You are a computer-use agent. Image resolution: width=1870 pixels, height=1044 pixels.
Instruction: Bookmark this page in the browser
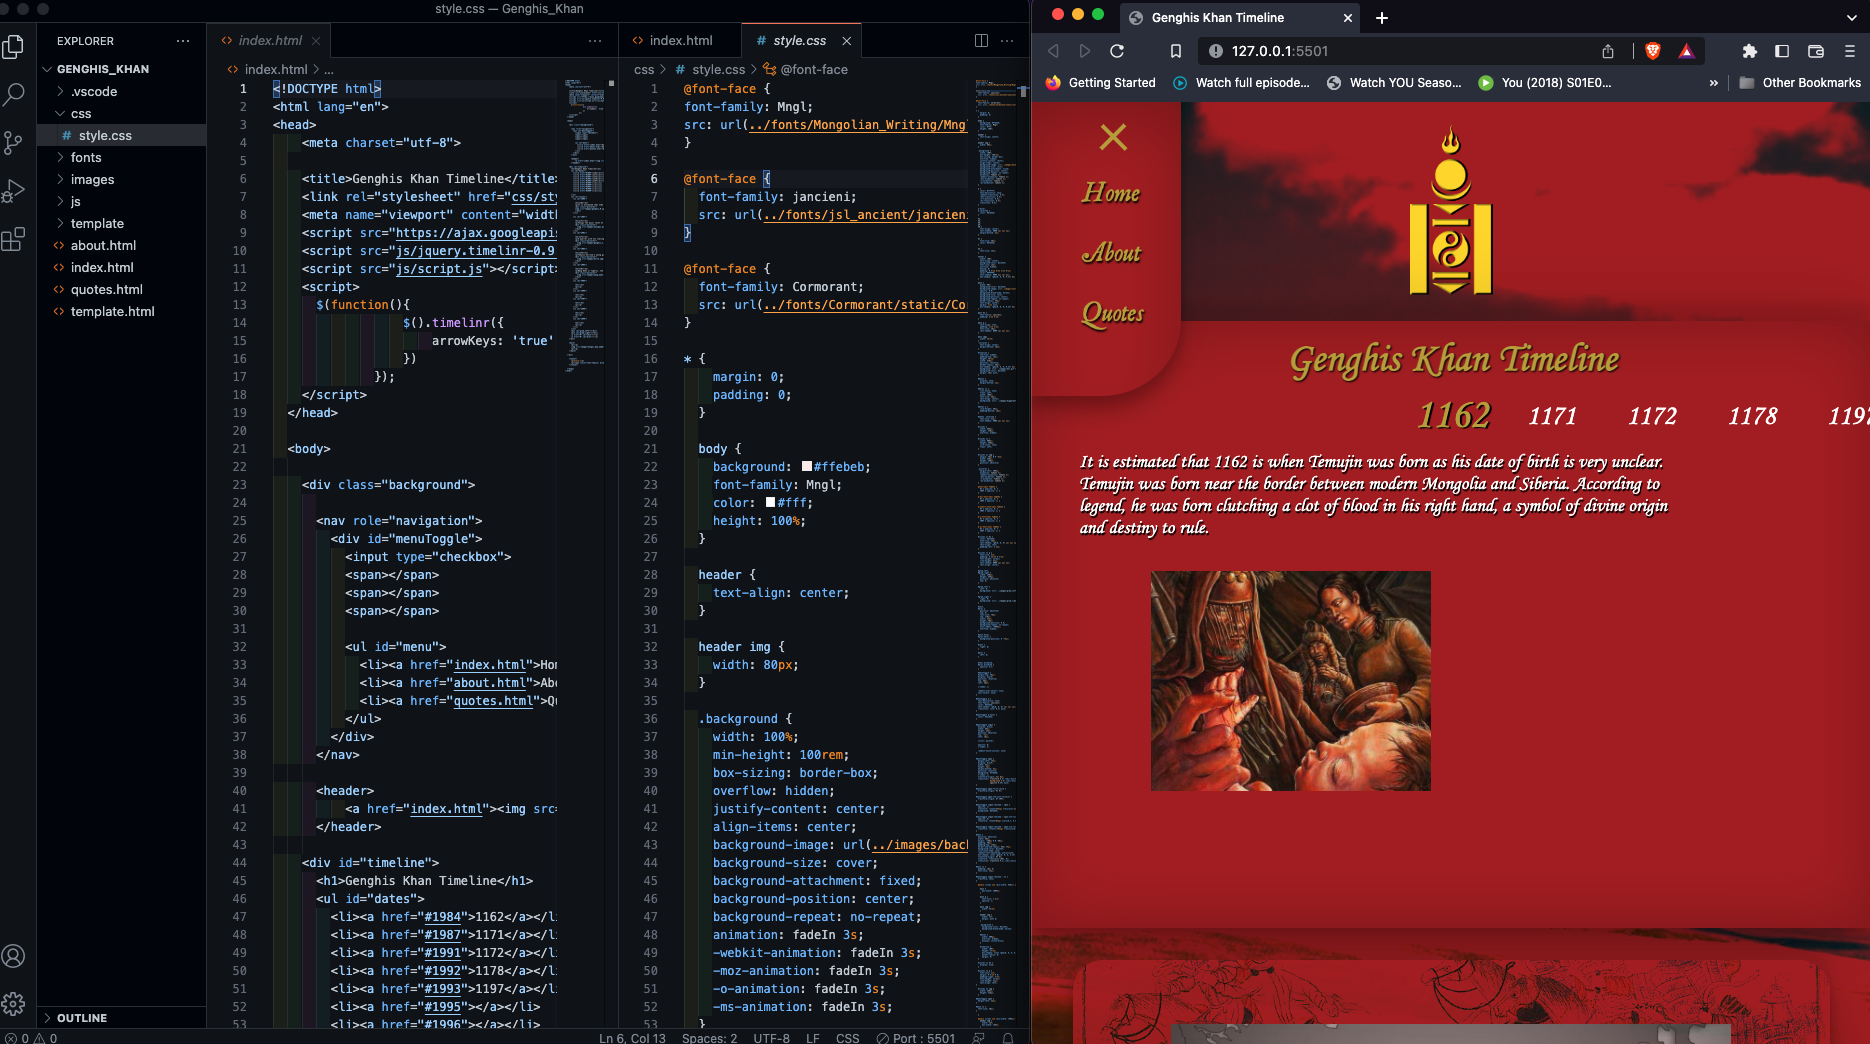click(1176, 51)
